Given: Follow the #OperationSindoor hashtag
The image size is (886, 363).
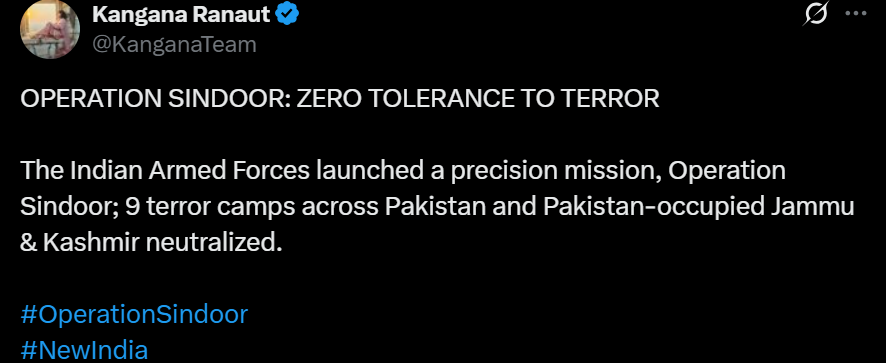Looking at the screenshot, I should (134, 315).
